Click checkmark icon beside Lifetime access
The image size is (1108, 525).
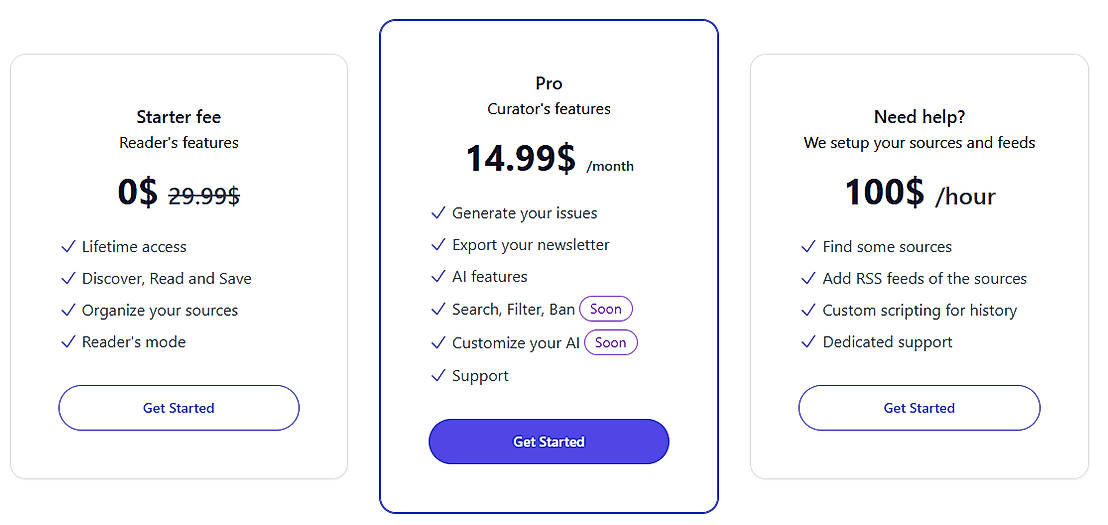(x=68, y=247)
